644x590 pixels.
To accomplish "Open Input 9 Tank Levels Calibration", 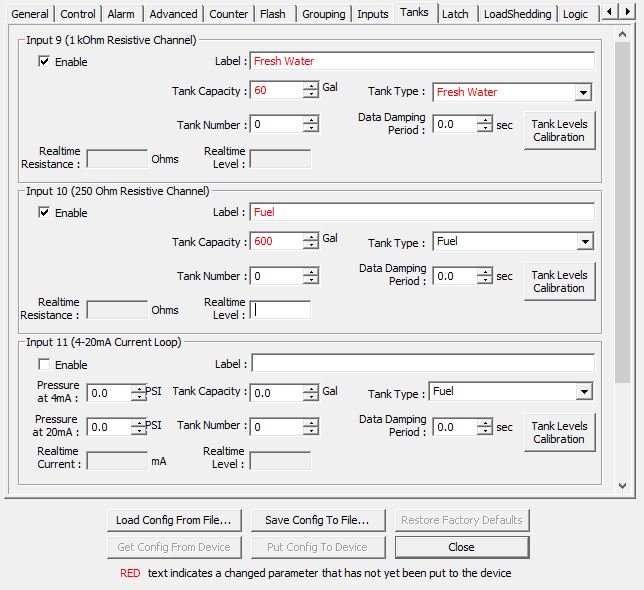I will pos(559,131).
